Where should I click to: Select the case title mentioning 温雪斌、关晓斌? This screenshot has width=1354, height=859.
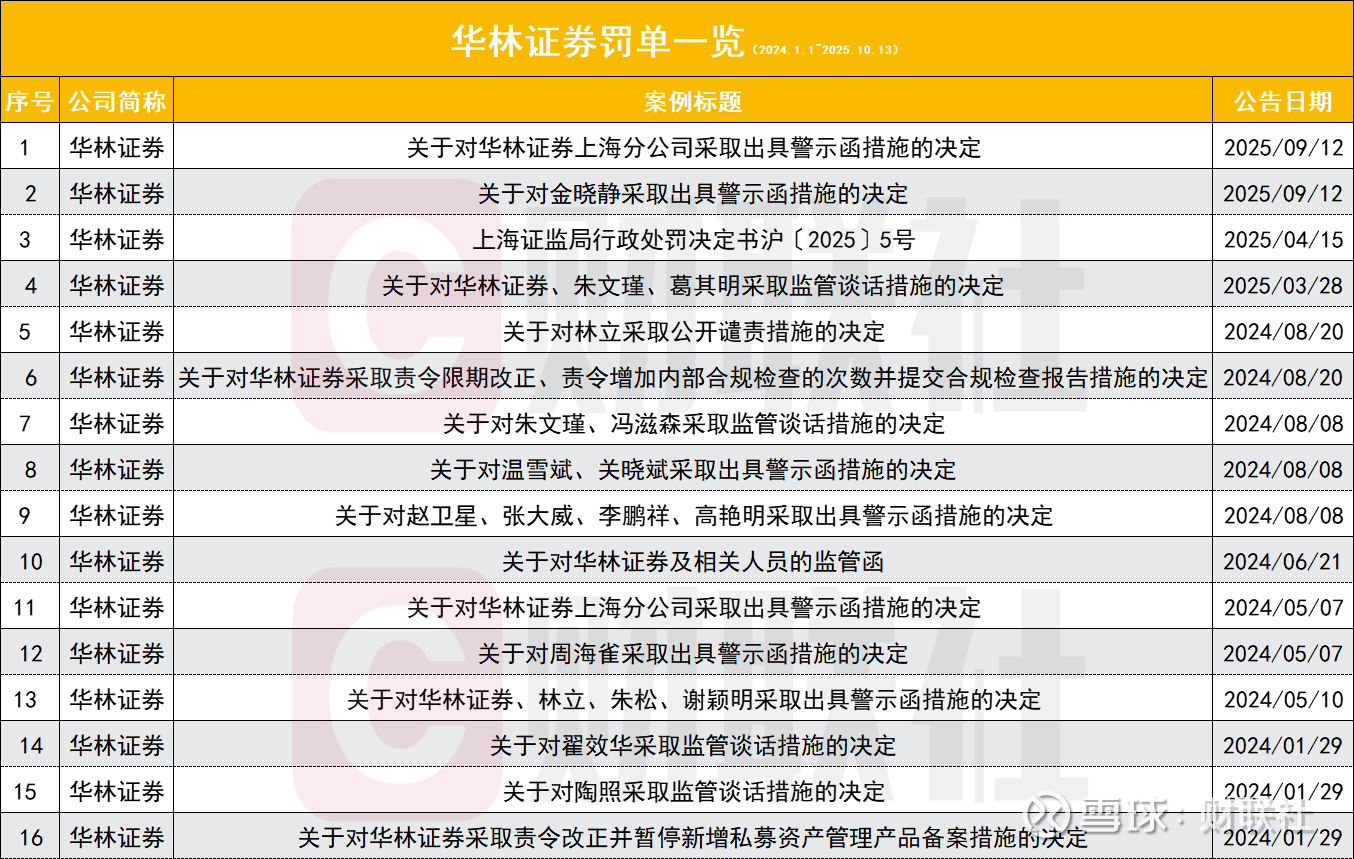tap(693, 470)
